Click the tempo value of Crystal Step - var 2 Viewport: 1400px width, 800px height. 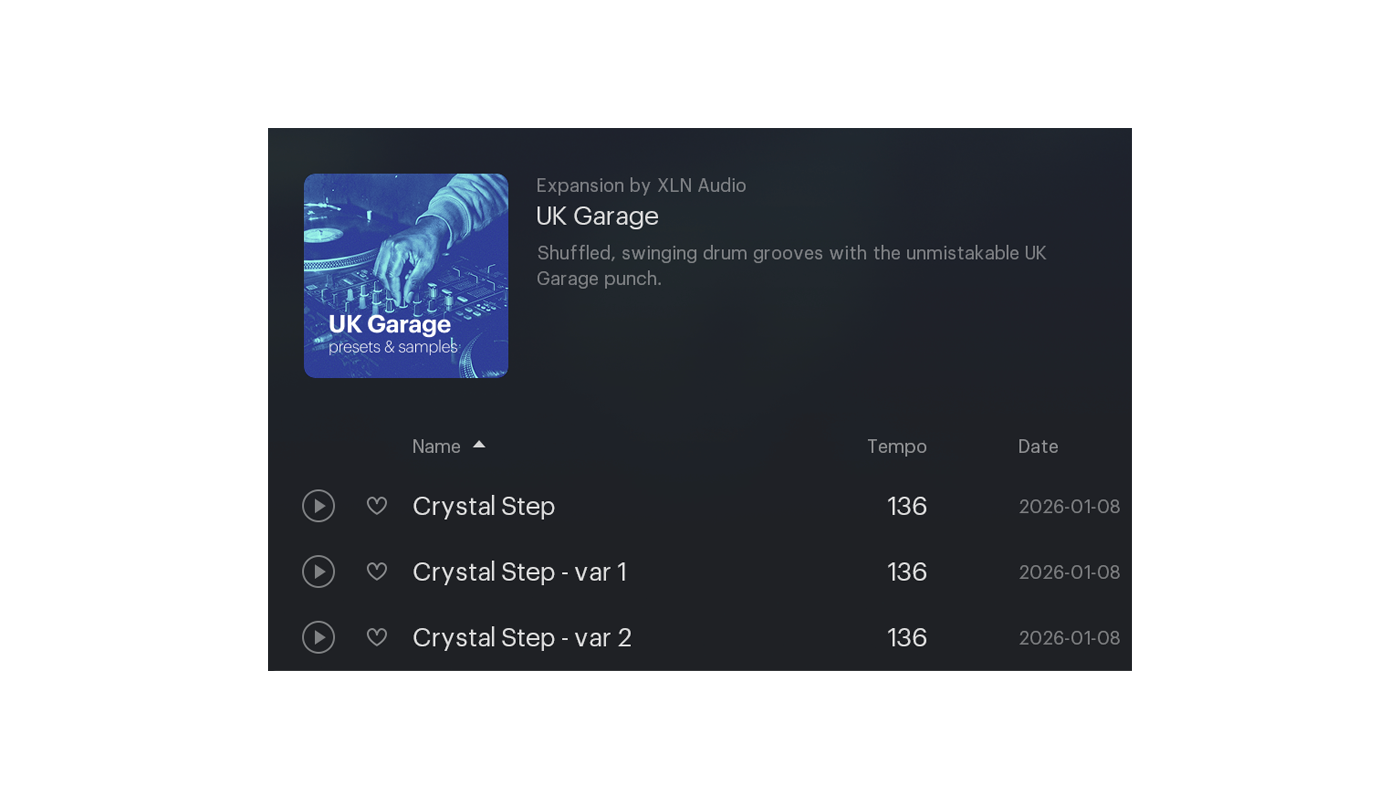pyautogui.click(x=907, y=637)
